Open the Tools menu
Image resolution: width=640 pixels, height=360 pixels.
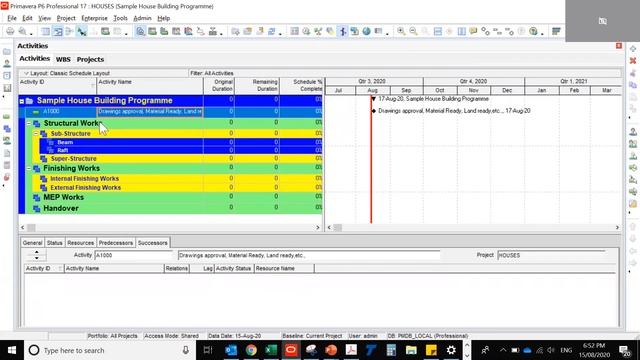[120, 18]
